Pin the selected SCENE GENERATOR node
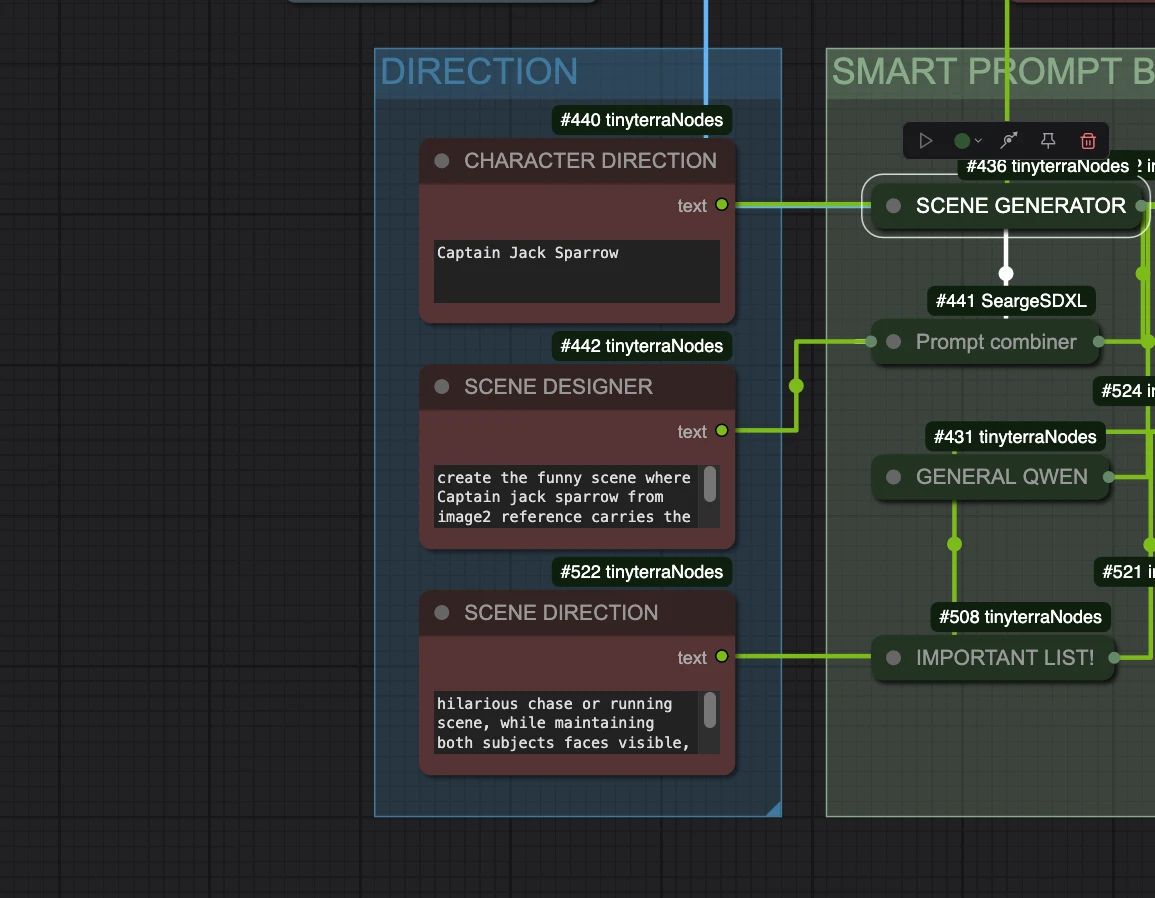Screen dimensions: 1155x898 tap(1048, 141)
